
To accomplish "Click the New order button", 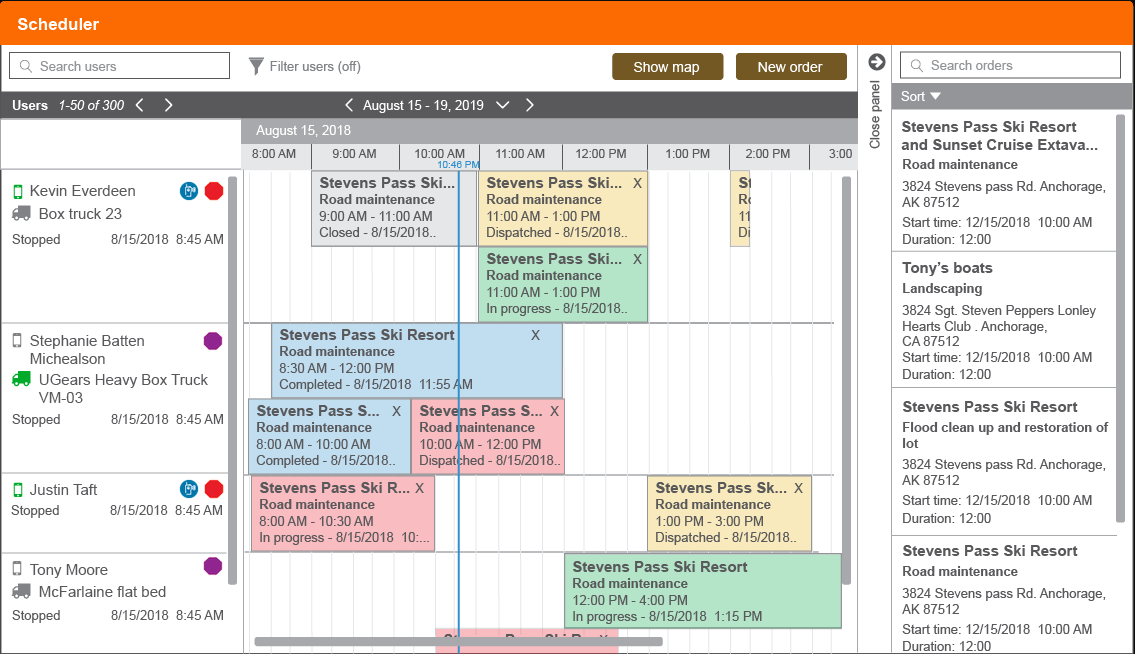I will 791,67.
